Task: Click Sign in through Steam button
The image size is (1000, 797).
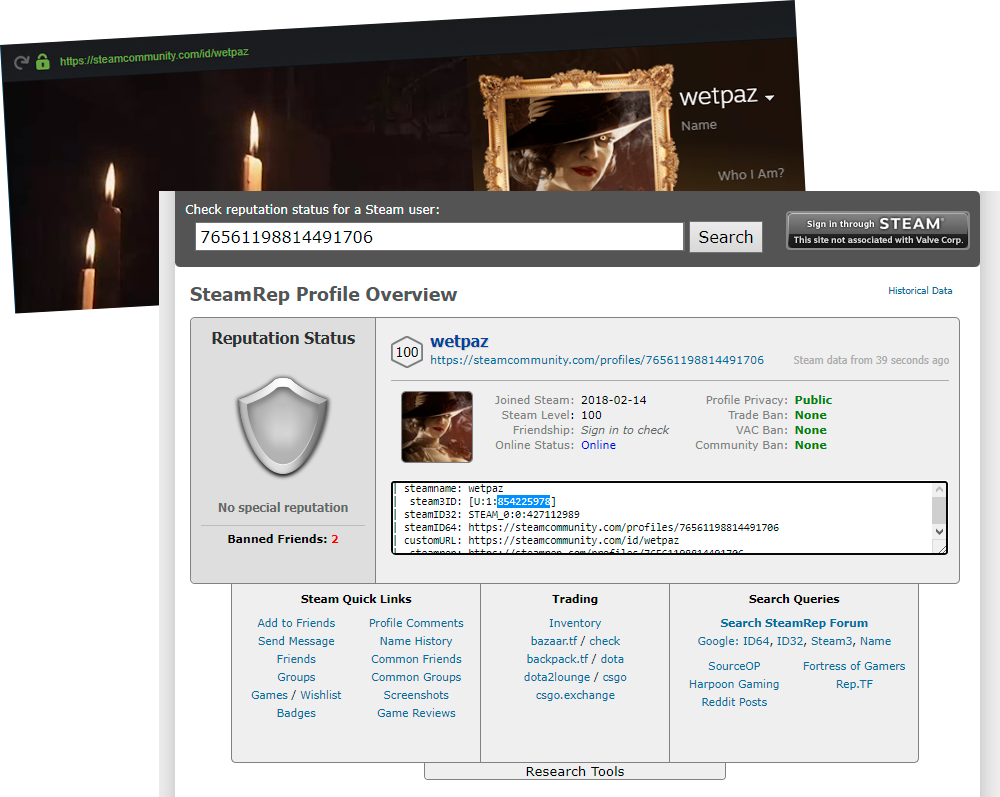Action: point(878,231)
